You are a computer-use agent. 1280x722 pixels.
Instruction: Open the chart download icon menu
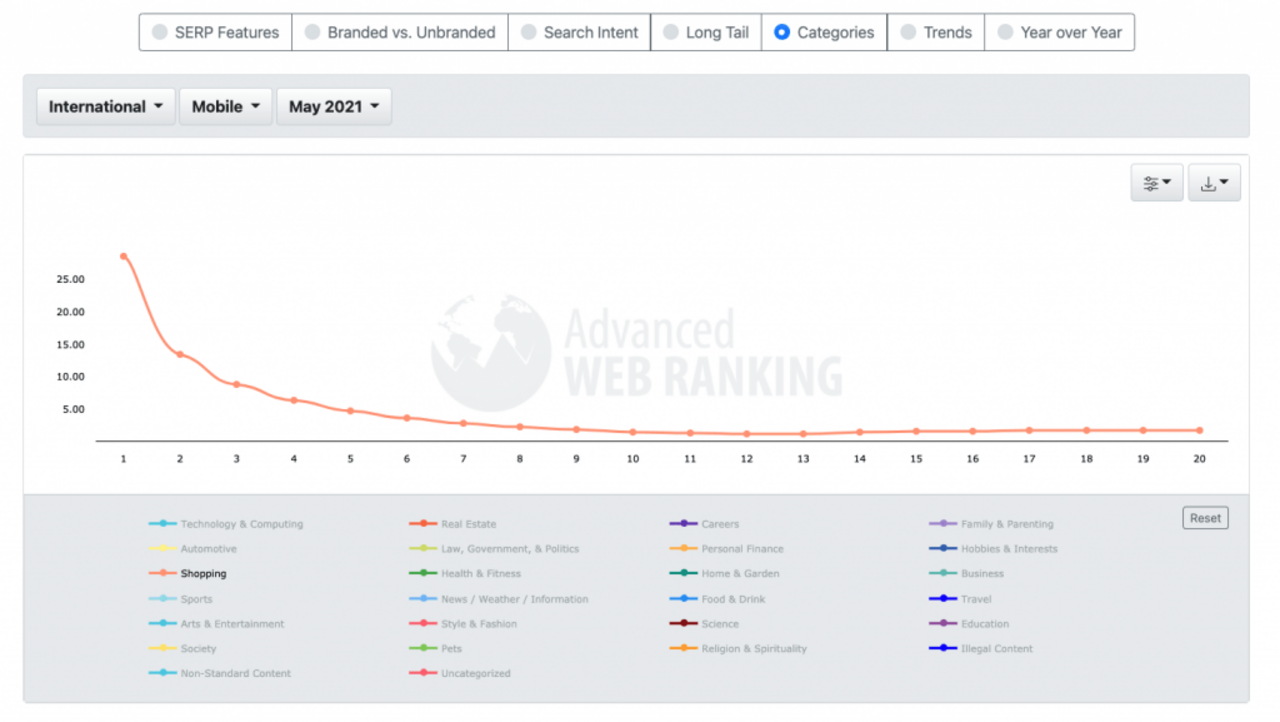[x=1214, y=183]
